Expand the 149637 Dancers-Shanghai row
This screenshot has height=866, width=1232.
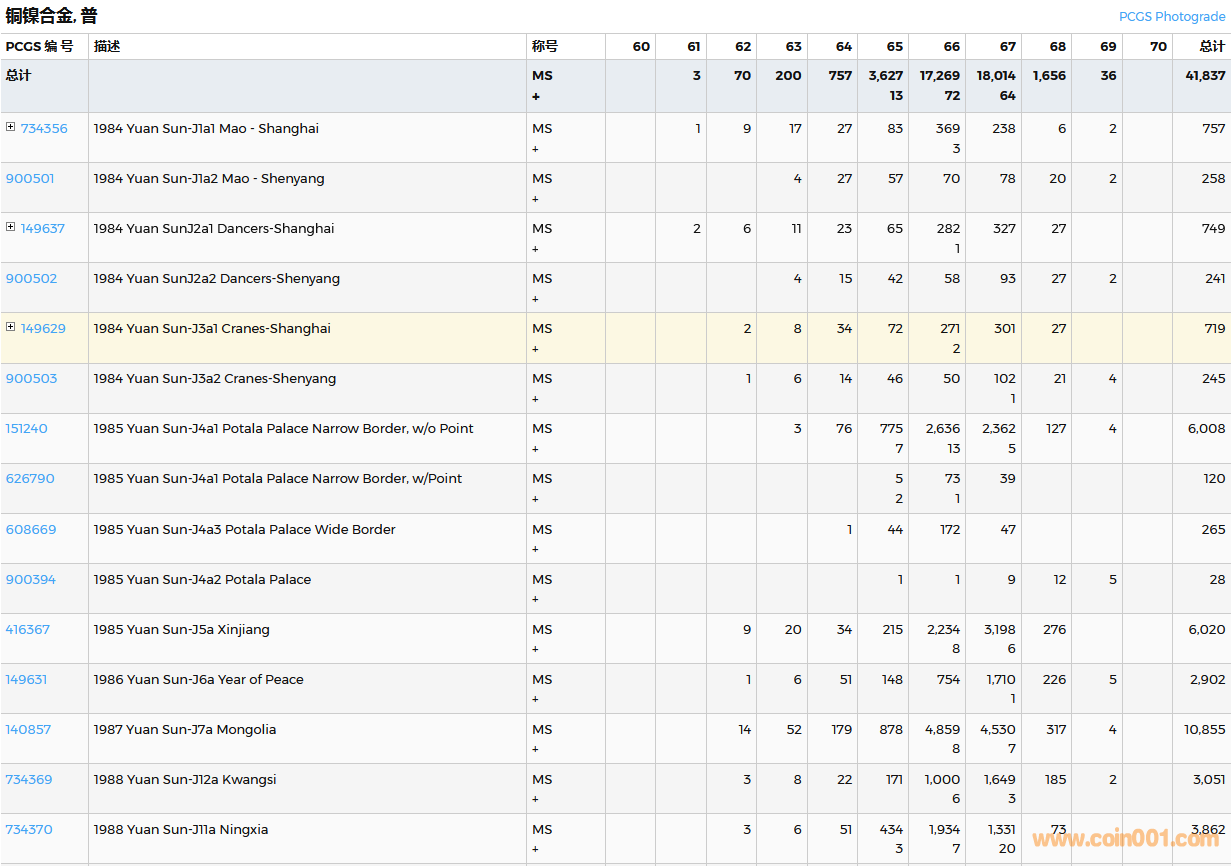11,227
